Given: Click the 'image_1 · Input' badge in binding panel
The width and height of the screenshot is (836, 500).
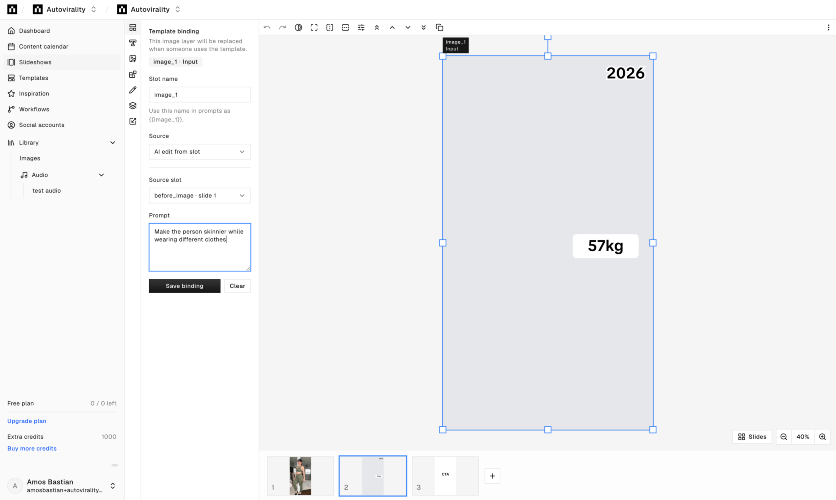Looking at the screenshot, I should click(x=175, y=62).
